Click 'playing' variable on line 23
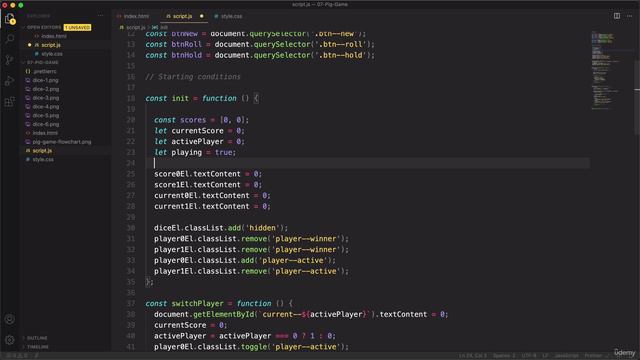640x360 pixels. (187, 152)
